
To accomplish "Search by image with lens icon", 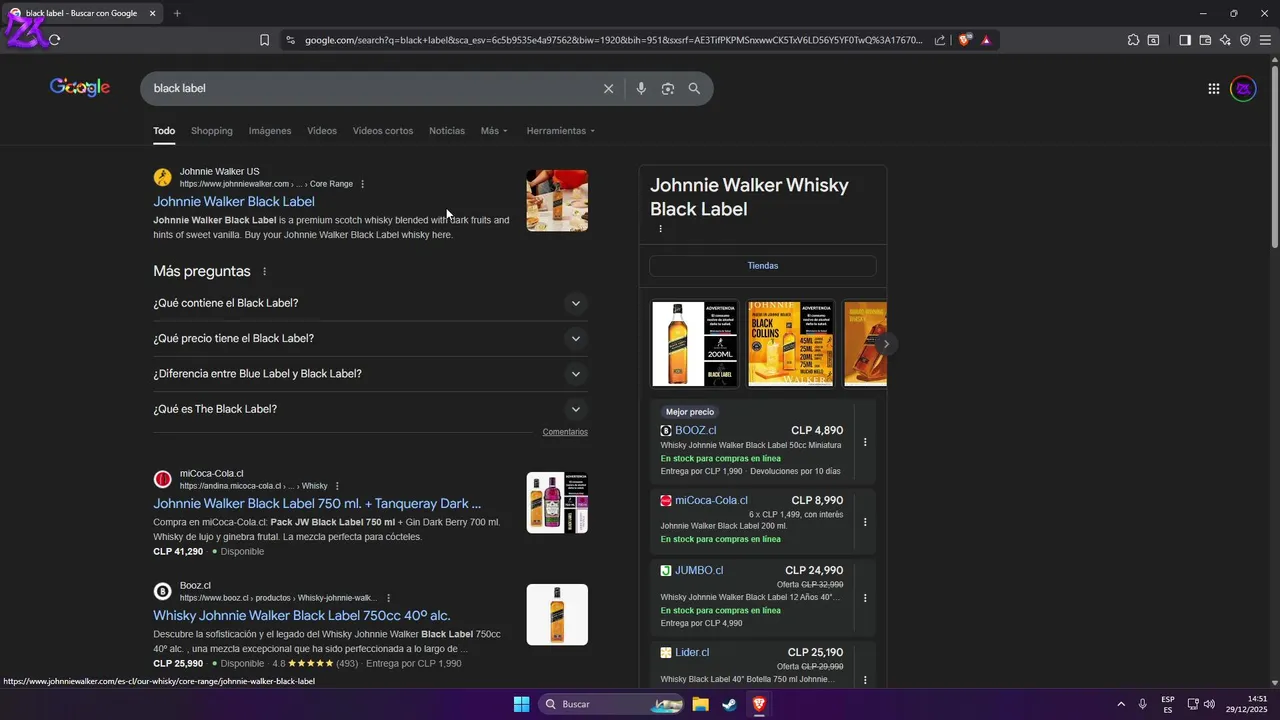I will click(x=668, y=89).
